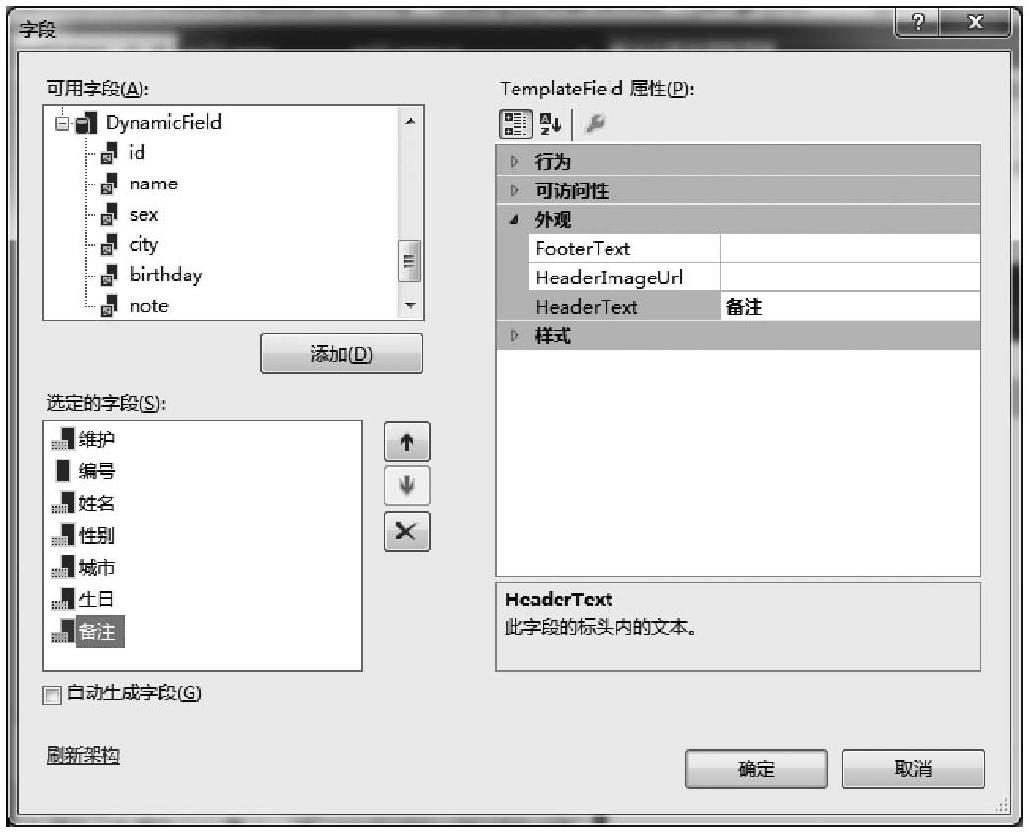Click the Alphabetical sort icon
This screenshot has width=1030, height=832.
point(550,123)
